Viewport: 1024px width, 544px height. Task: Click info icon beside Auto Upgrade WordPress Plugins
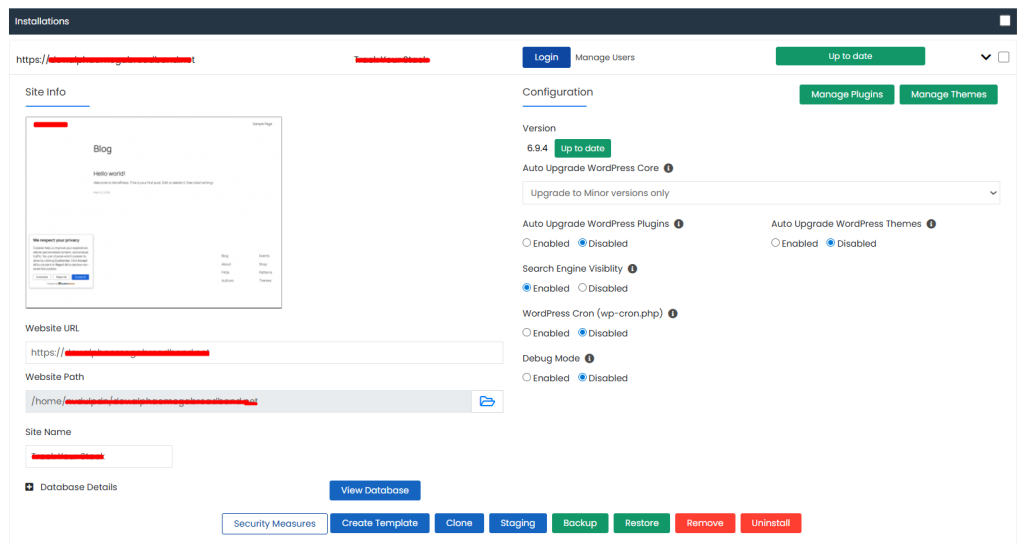click(679, 224)
